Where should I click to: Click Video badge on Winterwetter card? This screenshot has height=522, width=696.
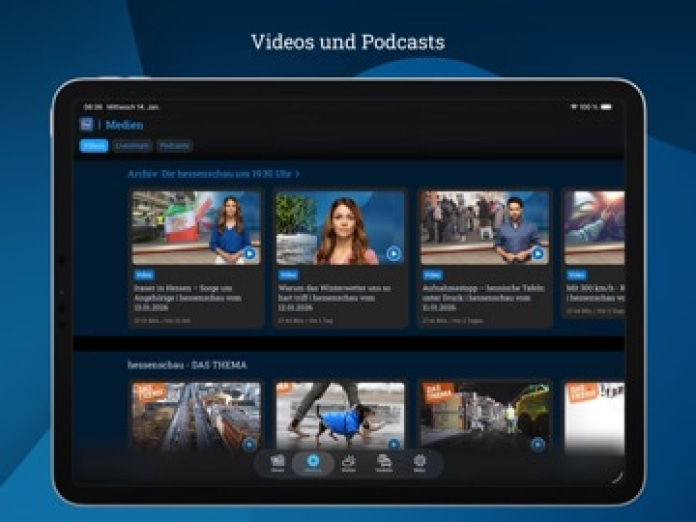click(x=288, y=275)
